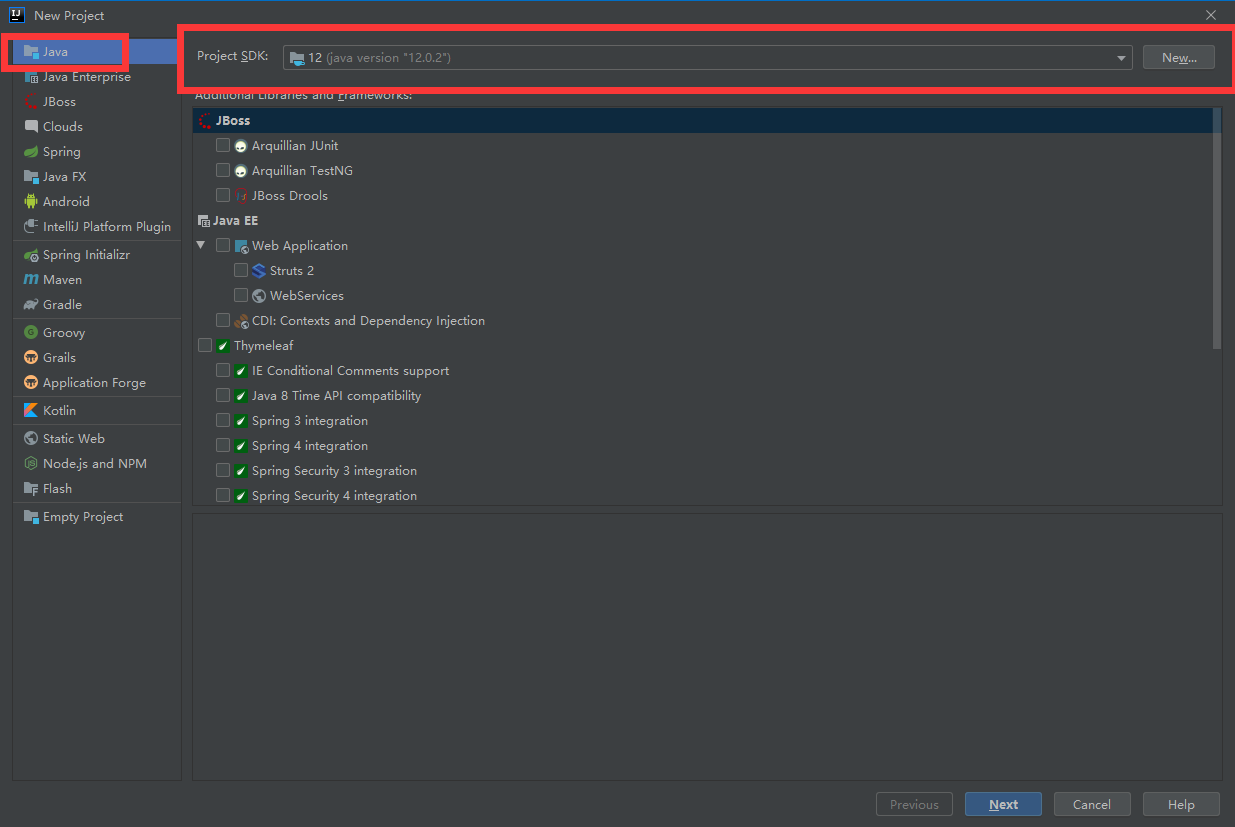The image size is (1235, 827).
Task: Select Node.js and NPM project type
Action: coord(97,464)
